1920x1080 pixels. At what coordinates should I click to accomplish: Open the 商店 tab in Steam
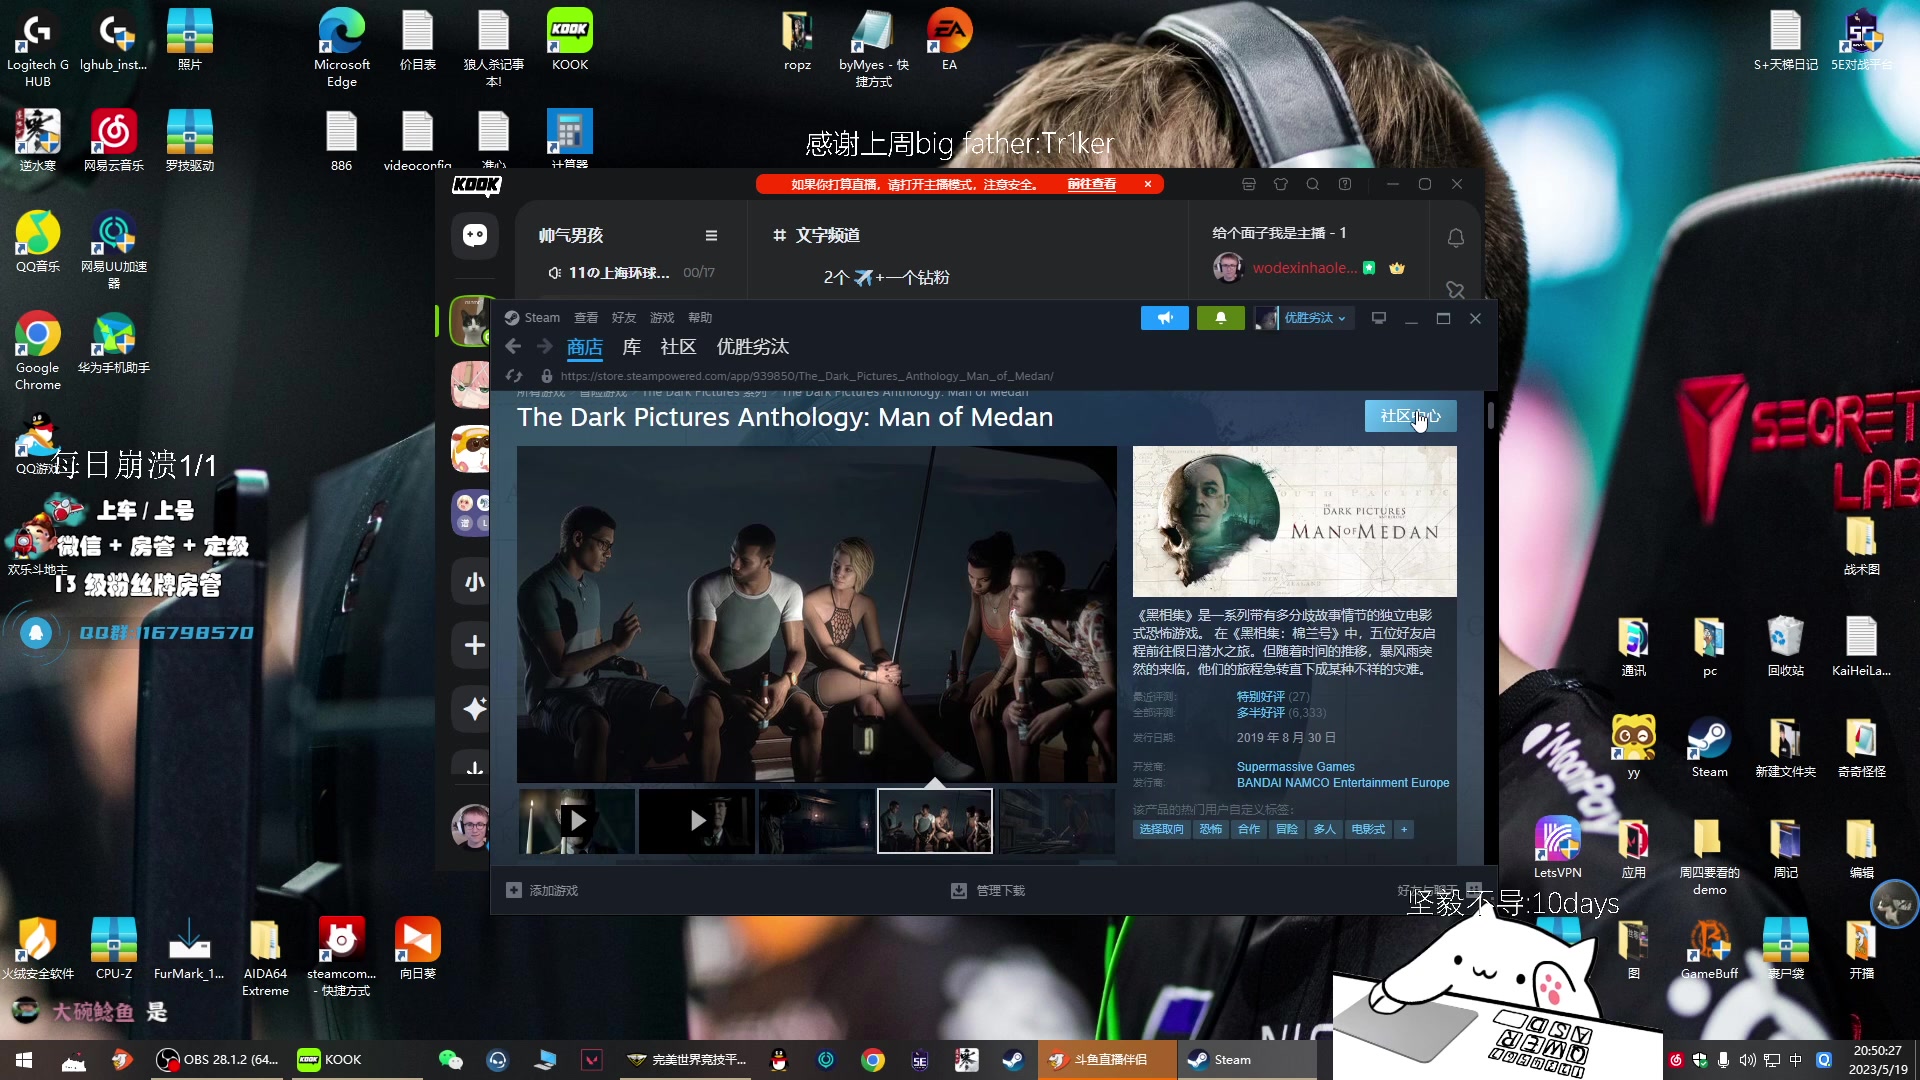point(584,347)
